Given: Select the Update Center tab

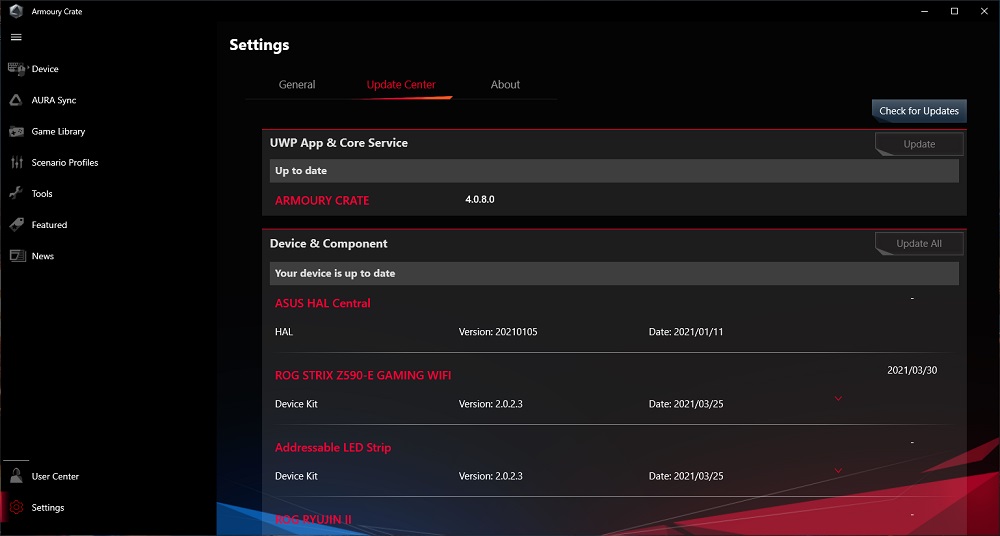Looking at the screenshot, I should coord(401,84).
